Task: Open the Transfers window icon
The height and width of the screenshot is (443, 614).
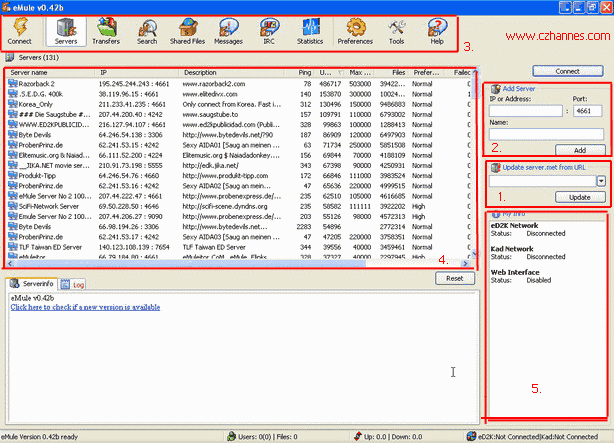Action: coord(105,30)
